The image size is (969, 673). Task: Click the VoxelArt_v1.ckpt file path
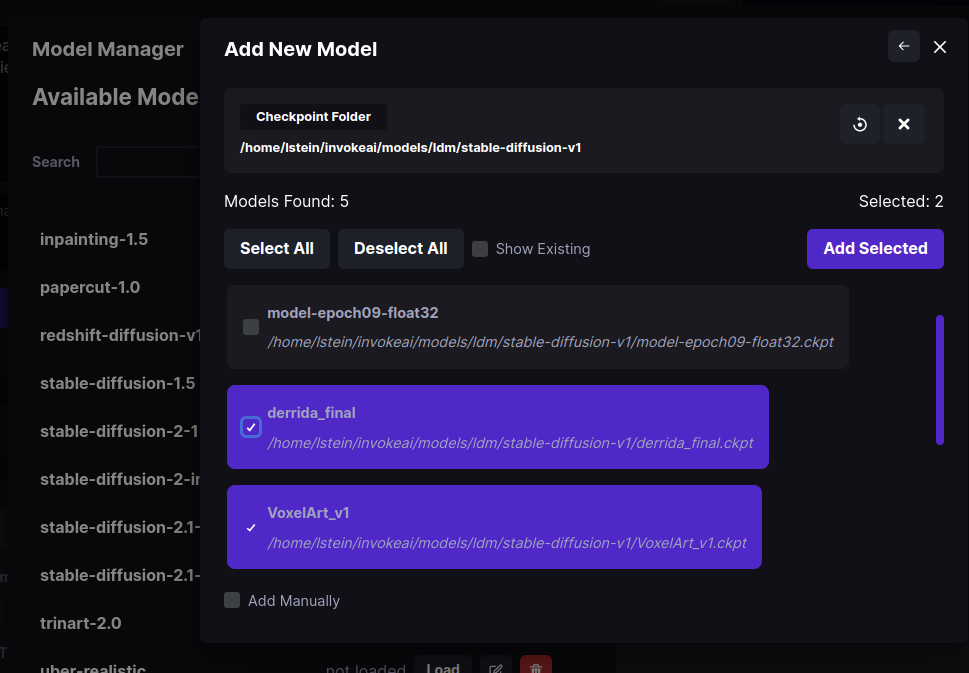507,543
